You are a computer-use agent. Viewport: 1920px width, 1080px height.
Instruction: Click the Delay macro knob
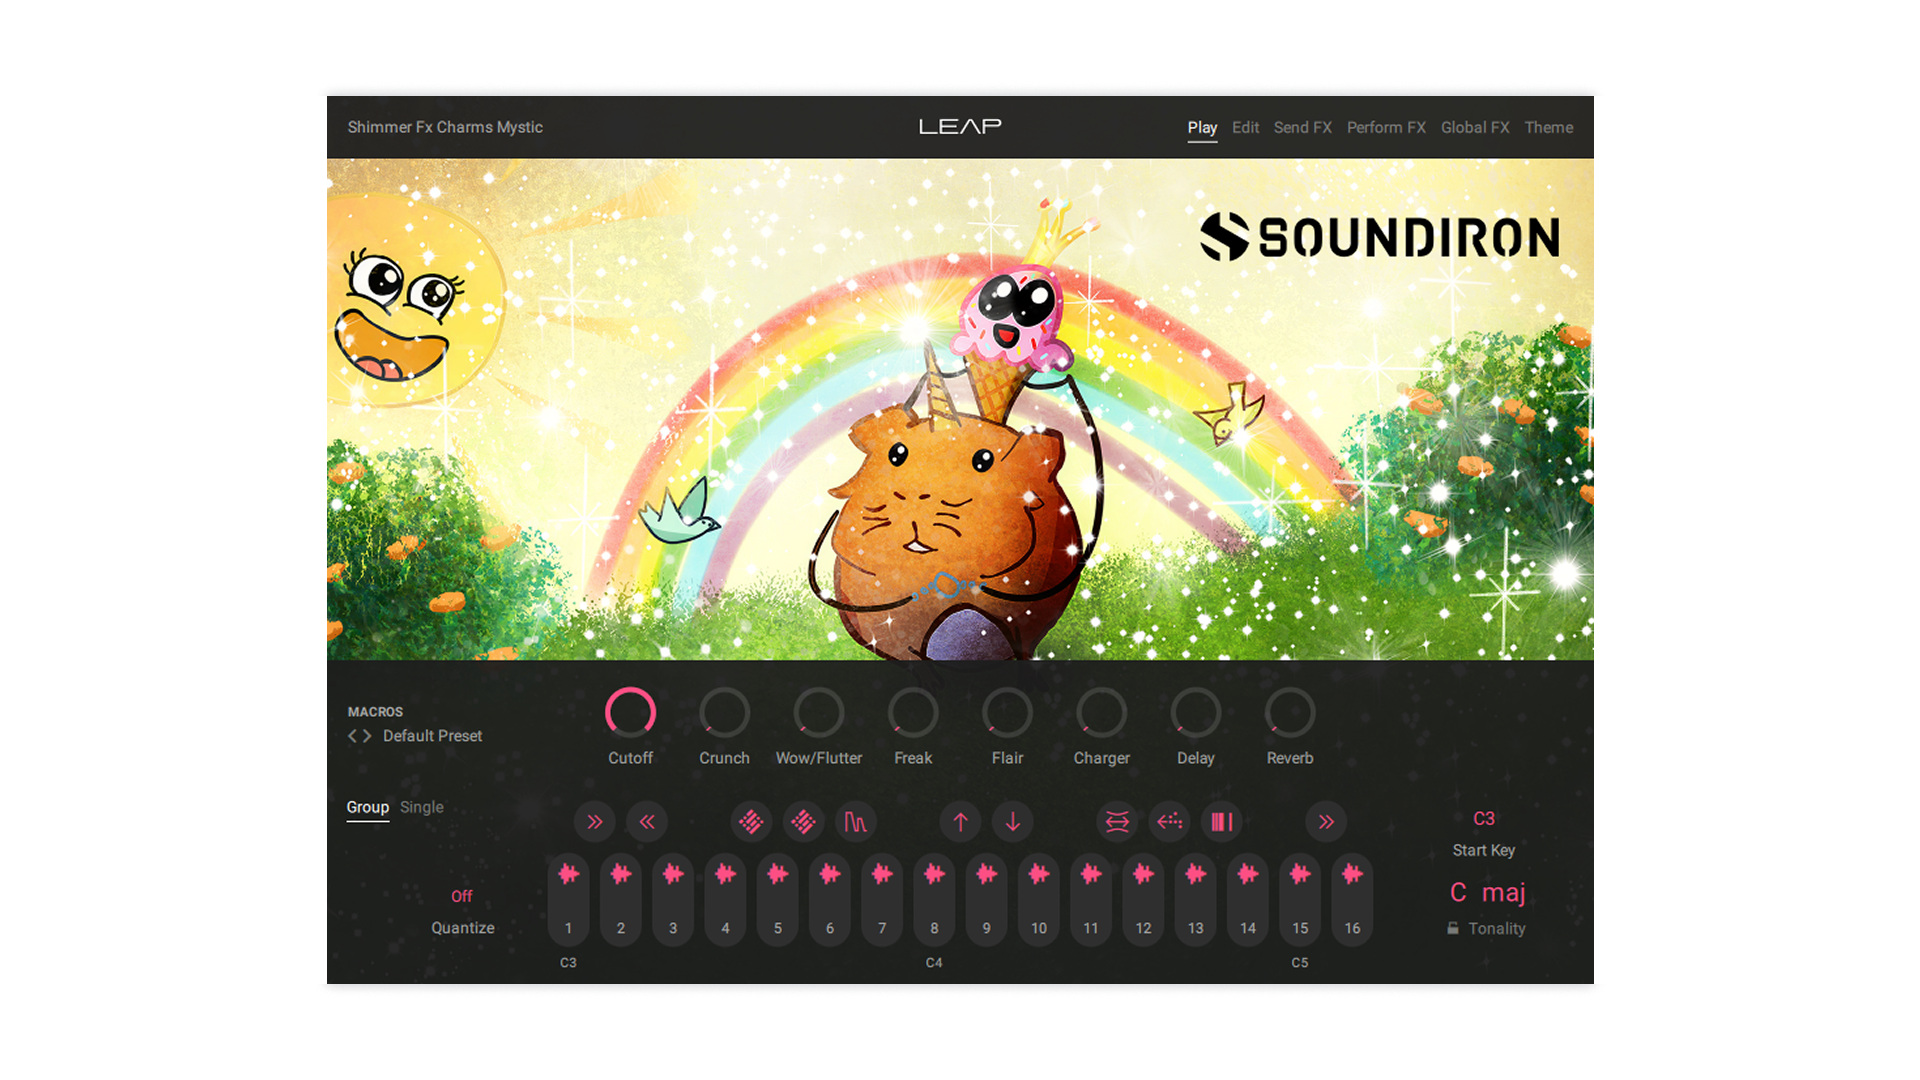point(1196,713)
